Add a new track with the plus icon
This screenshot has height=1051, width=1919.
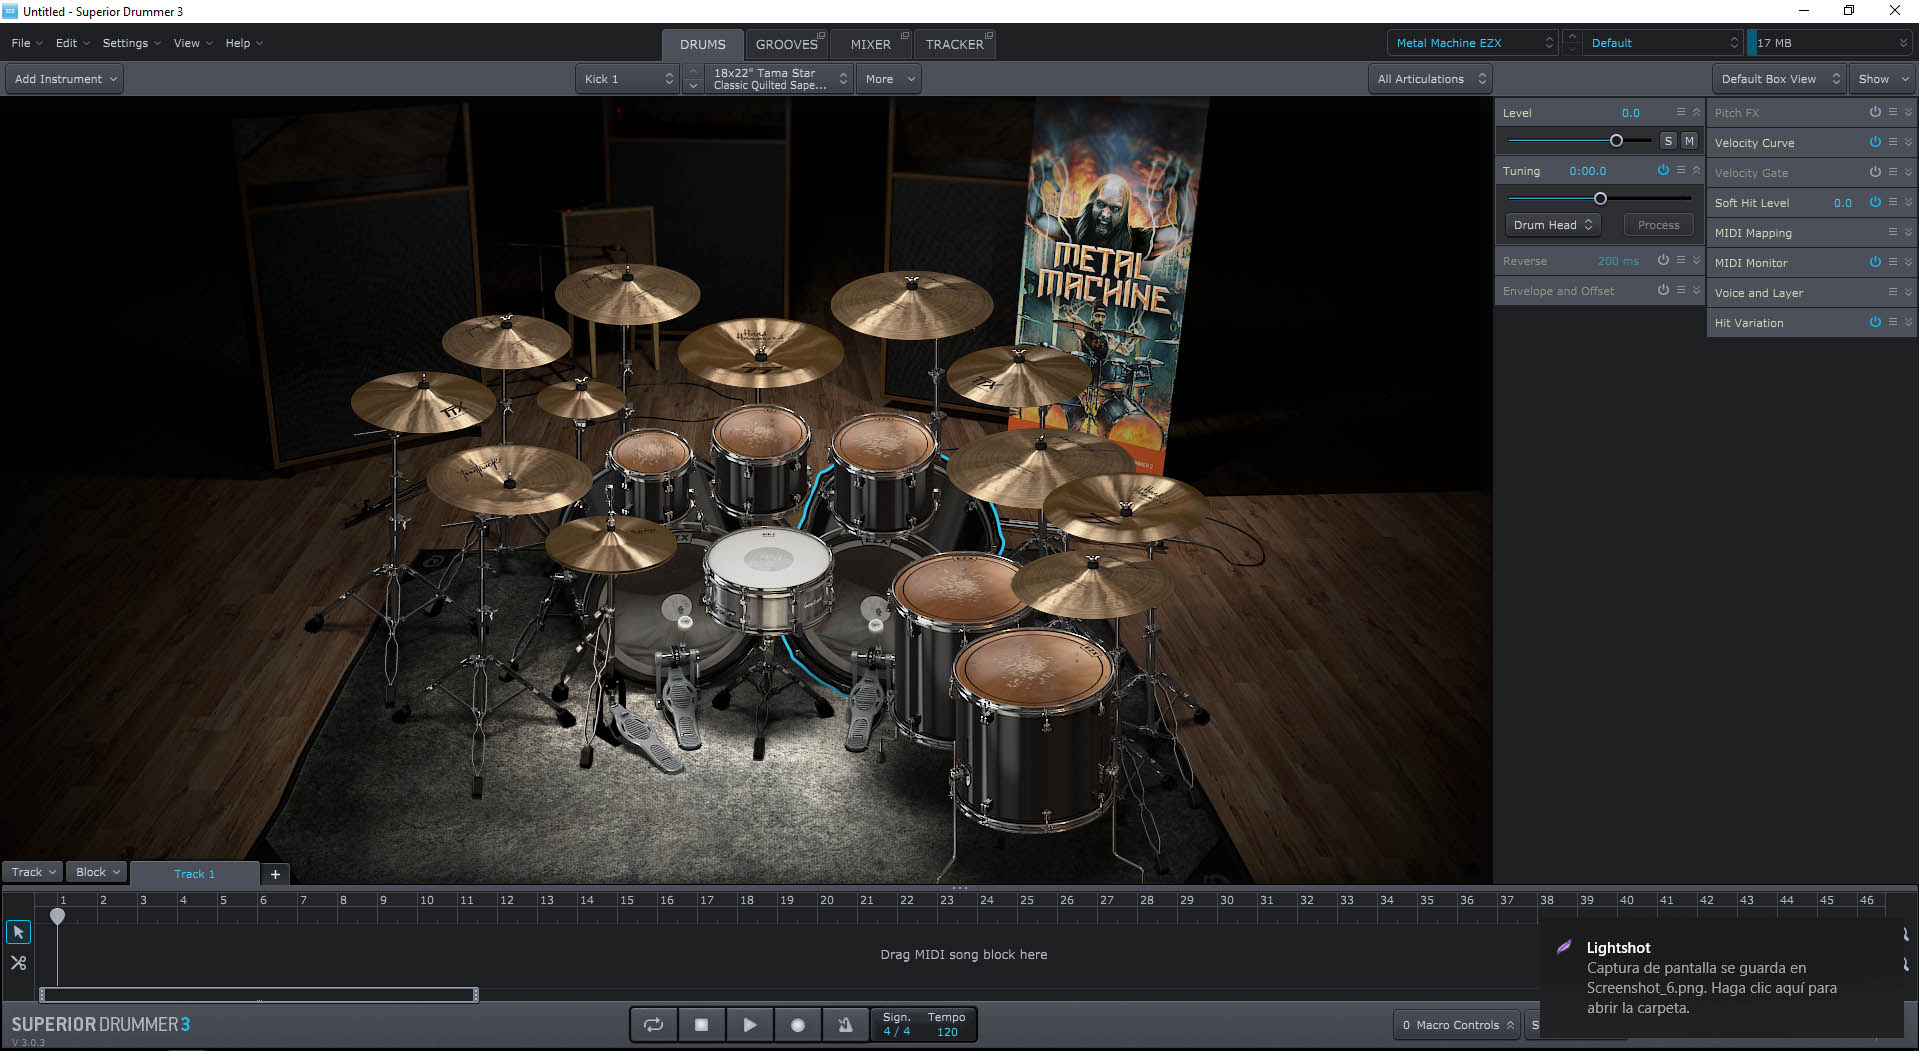click(x=275, y=874)
